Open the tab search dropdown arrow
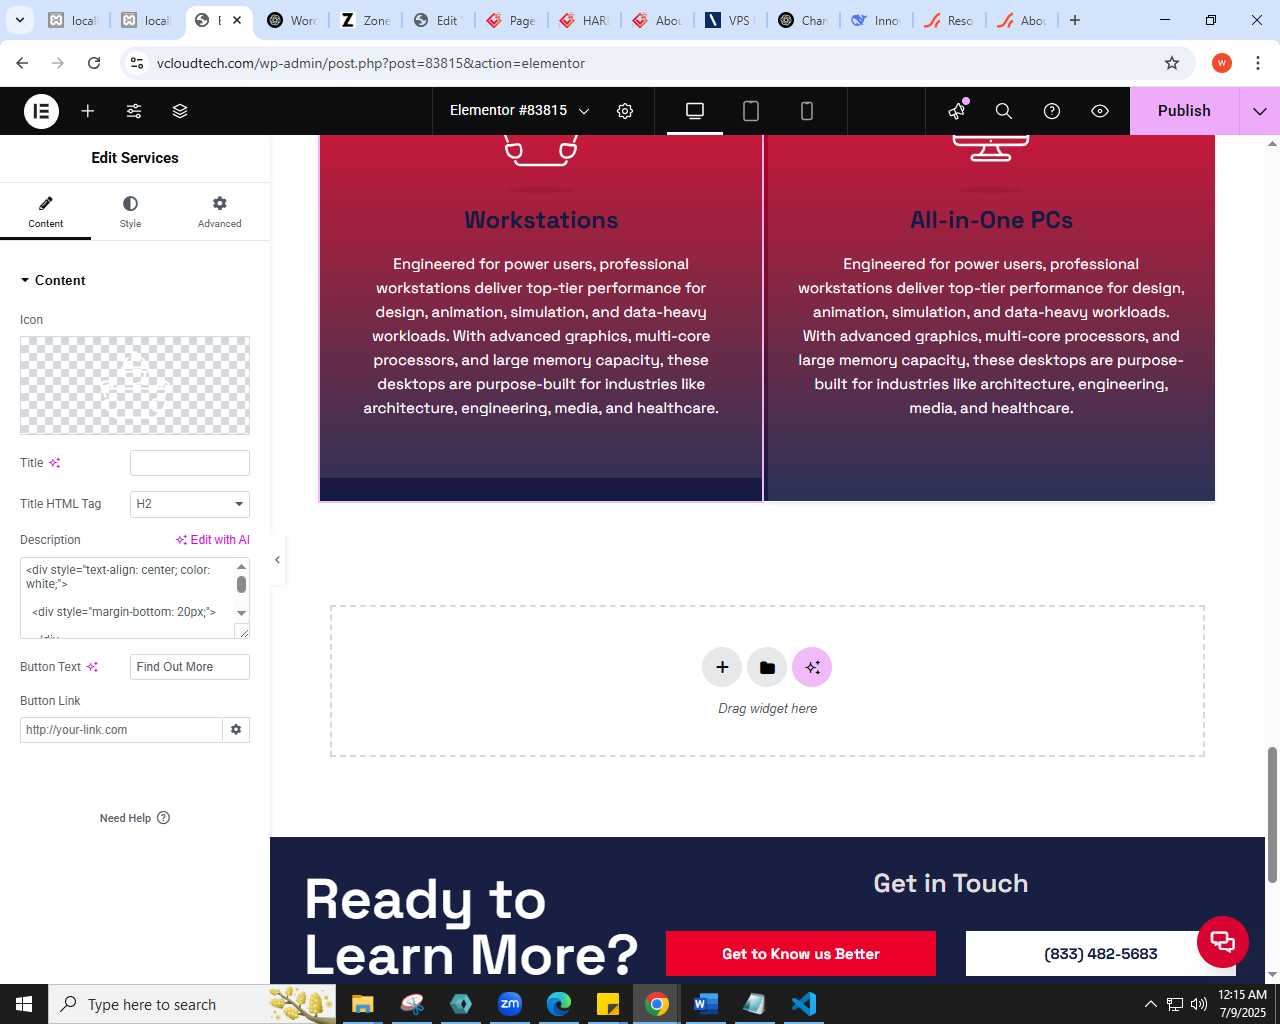The image size is (1280, 1024). point(19,20)
